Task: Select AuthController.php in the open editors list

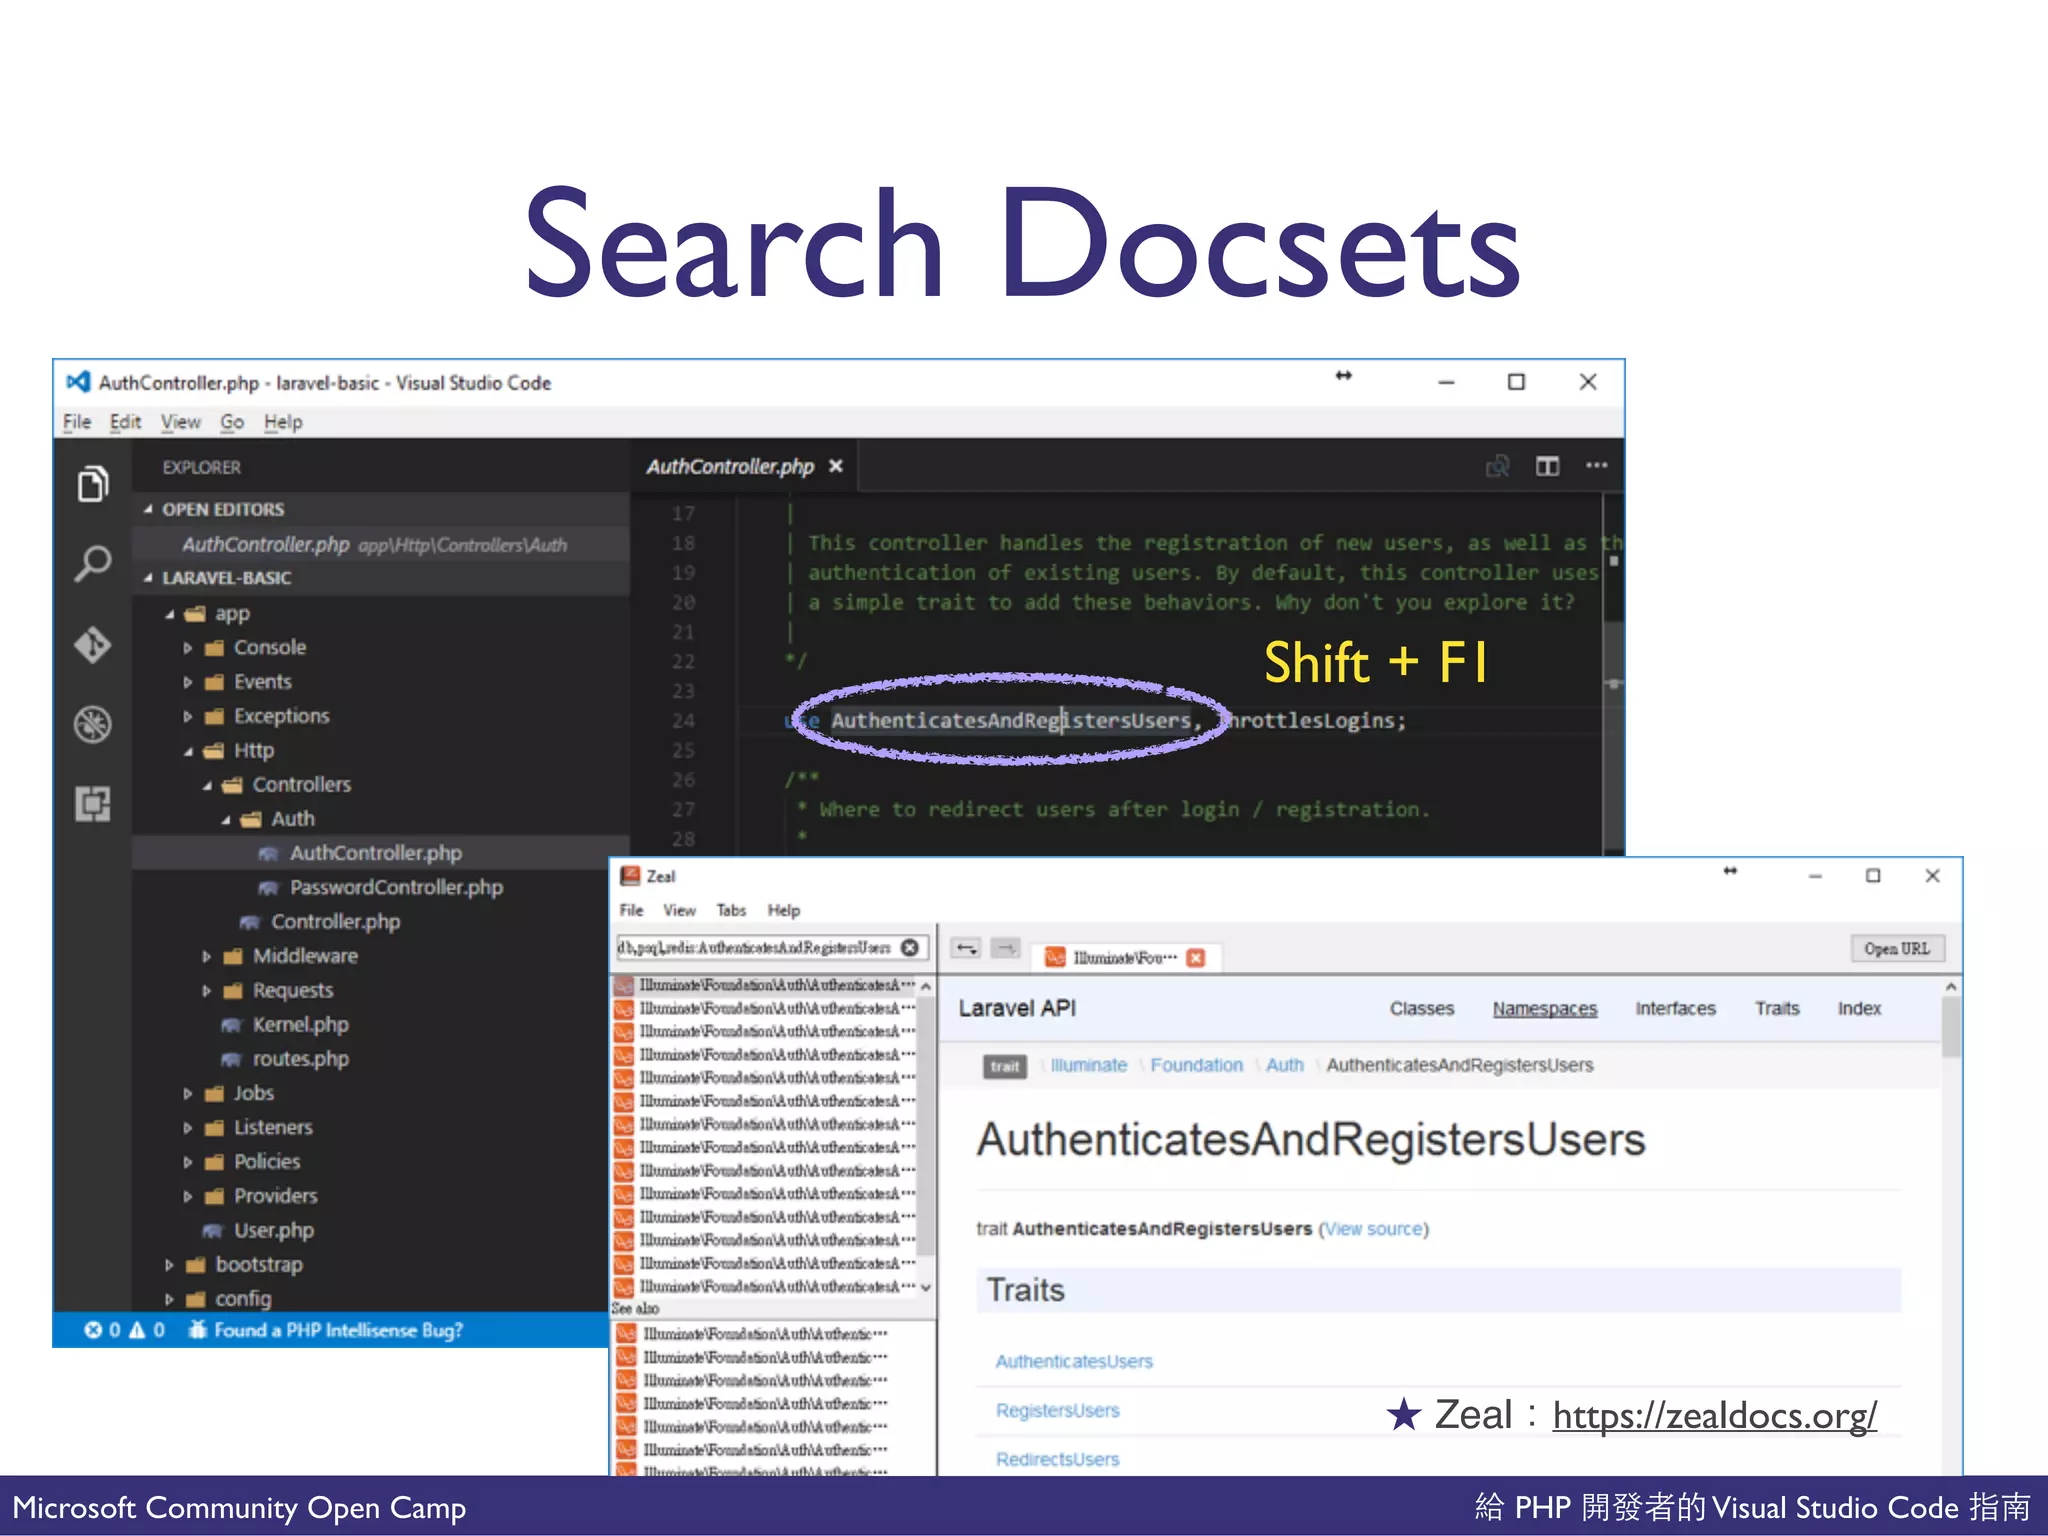Action: click(381, 544)
